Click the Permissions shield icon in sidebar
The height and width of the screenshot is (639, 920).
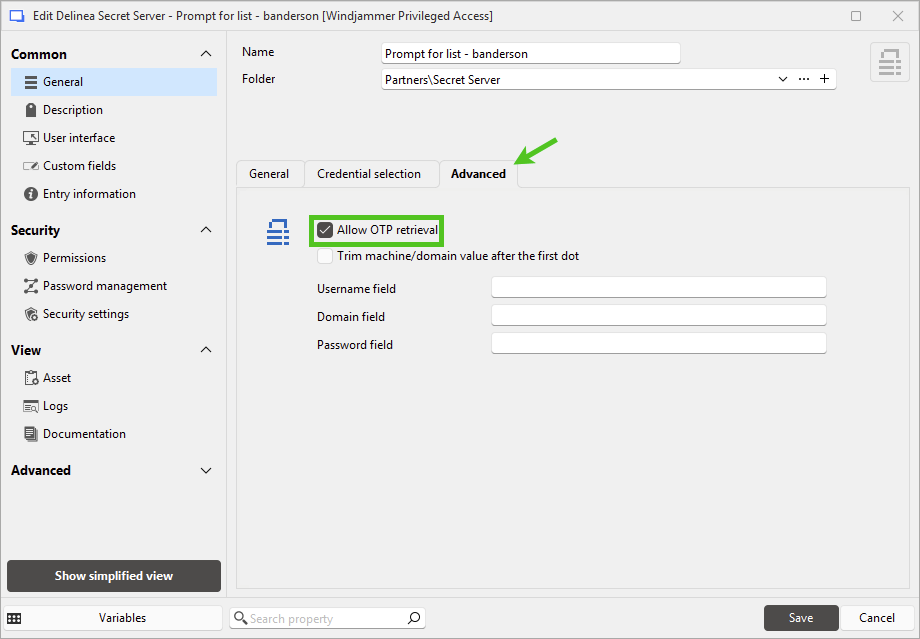point(31,258)
